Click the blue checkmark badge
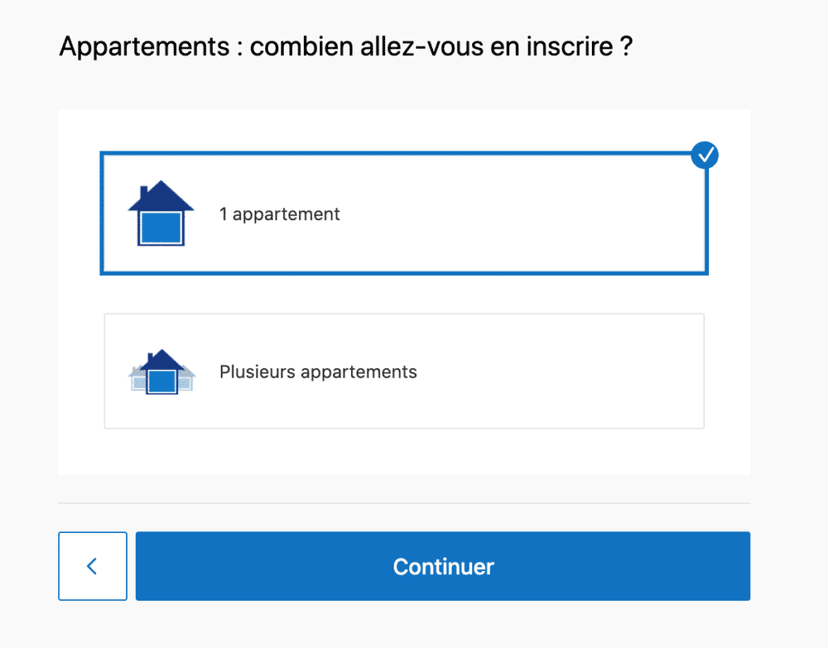 click(705, 155)
